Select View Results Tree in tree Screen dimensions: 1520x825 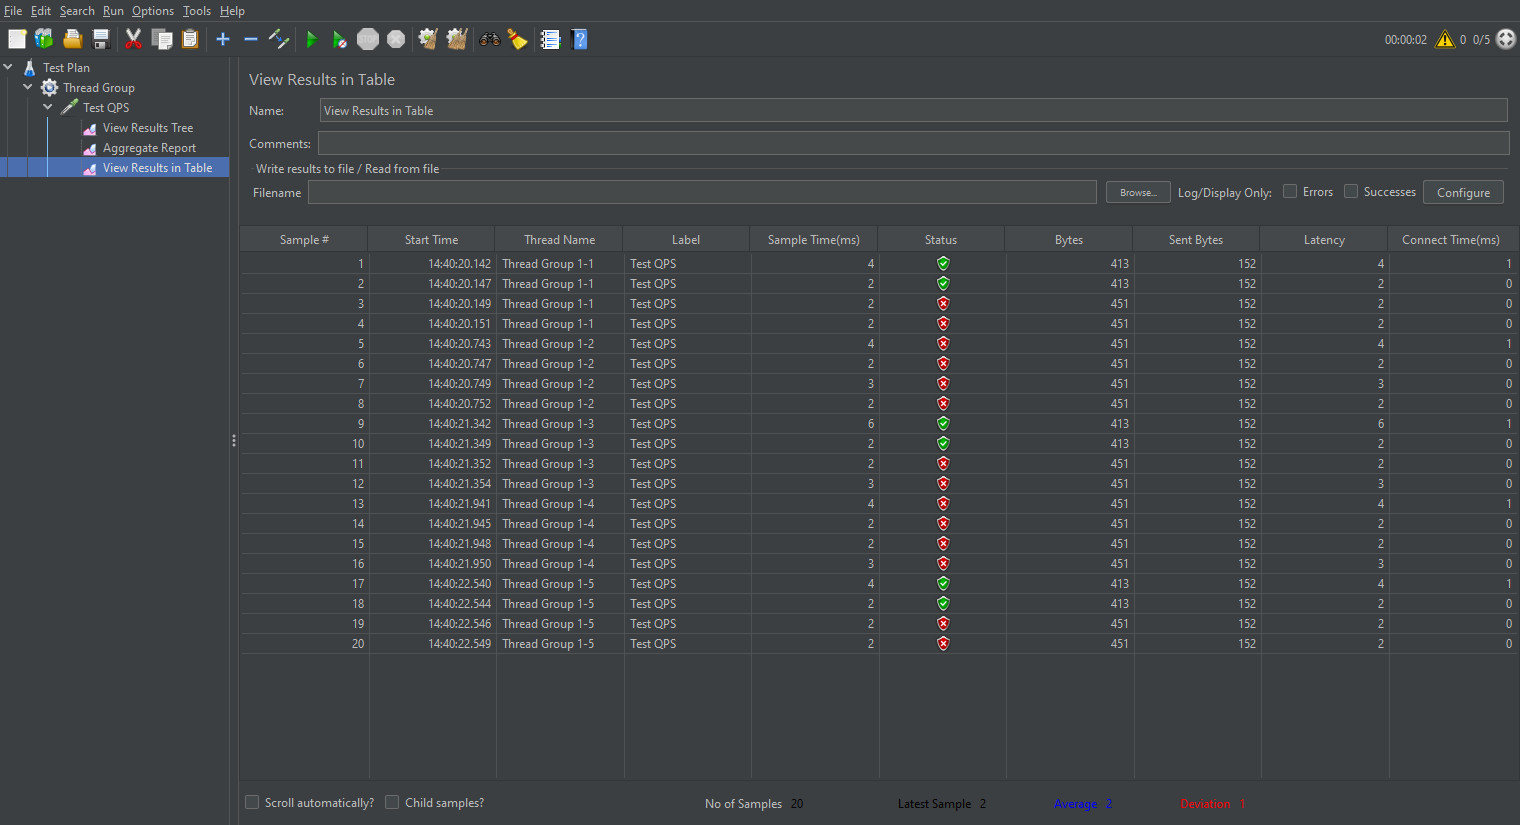coord(148,128)
